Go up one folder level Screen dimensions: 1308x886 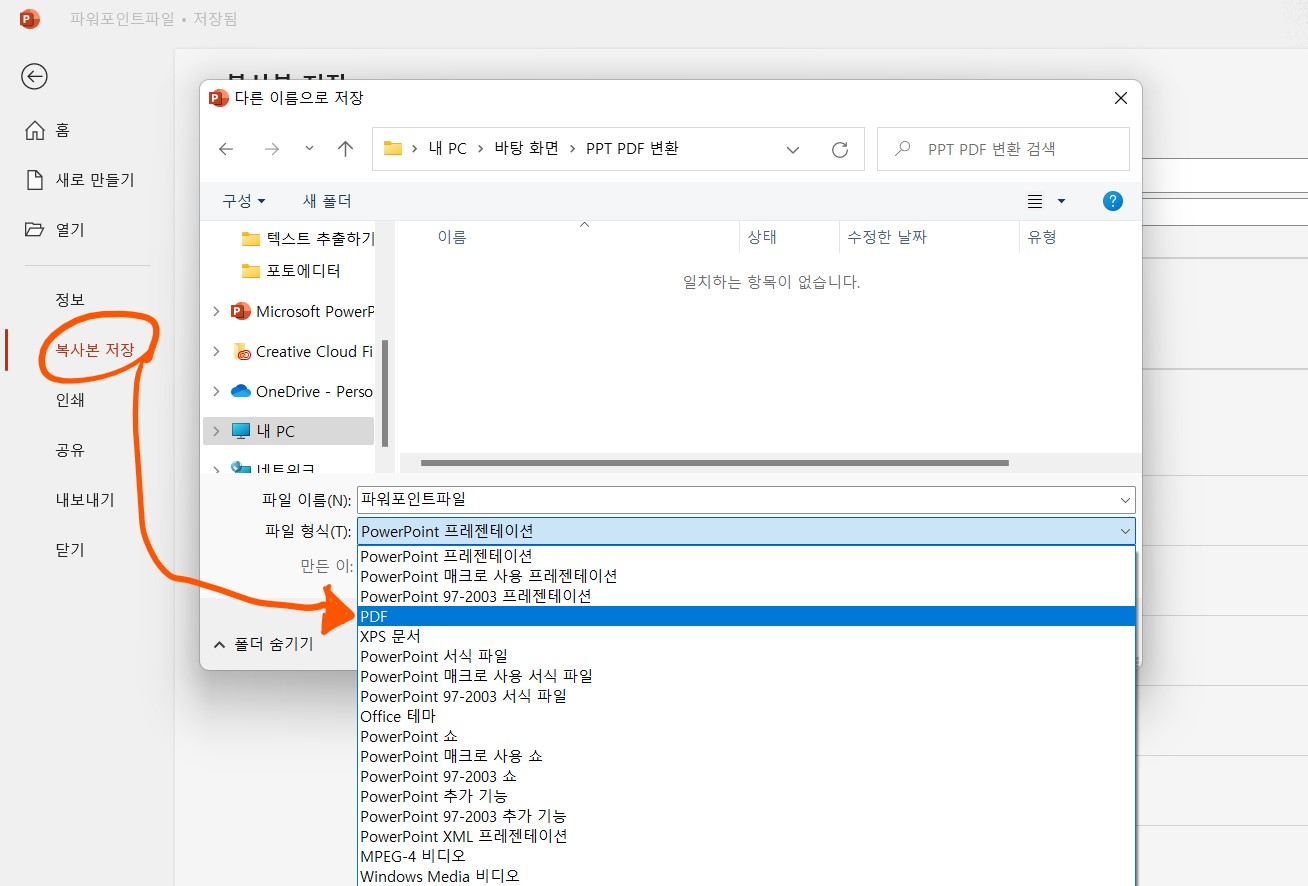click(346, 149)
